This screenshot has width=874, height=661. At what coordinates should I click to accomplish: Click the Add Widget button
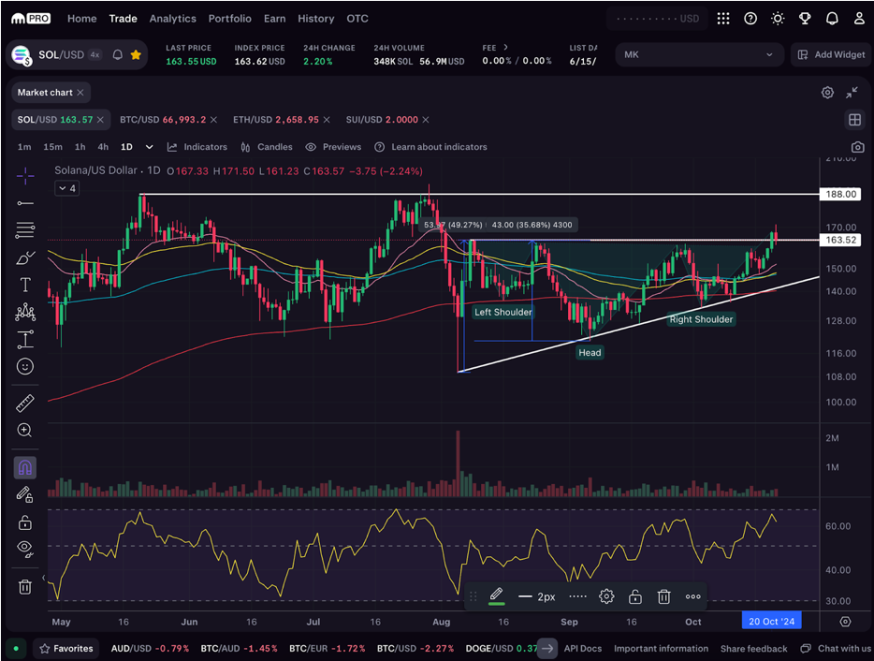829,55
